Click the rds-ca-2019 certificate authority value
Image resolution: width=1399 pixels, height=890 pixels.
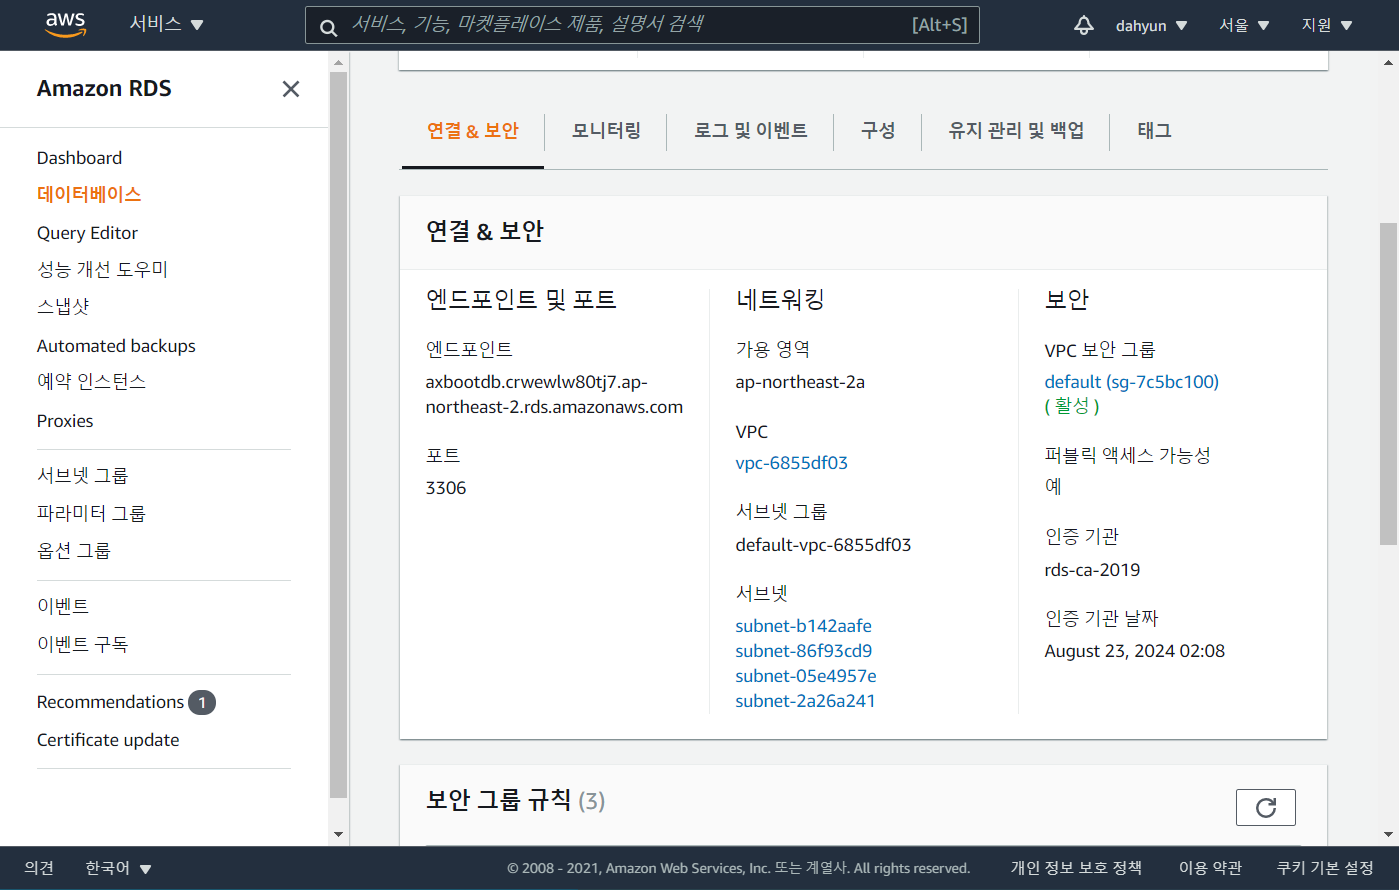[1092, 570]
